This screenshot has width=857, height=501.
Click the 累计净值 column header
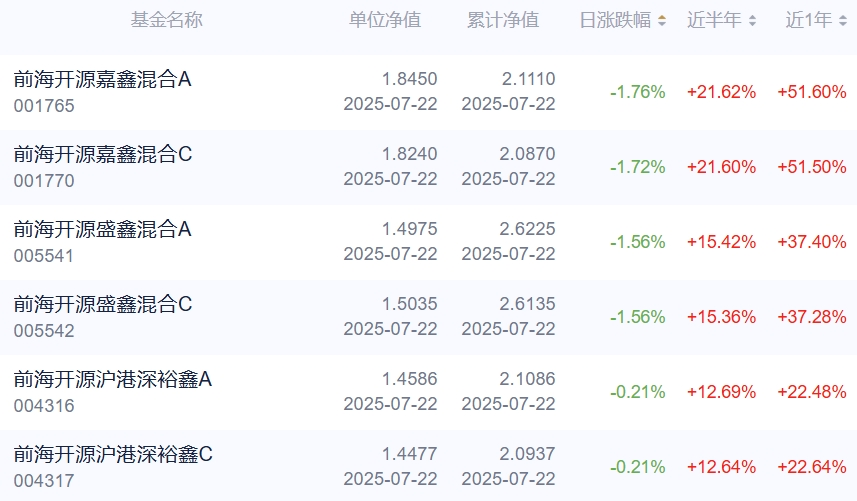pyautogui.click(x=503, y=20)
